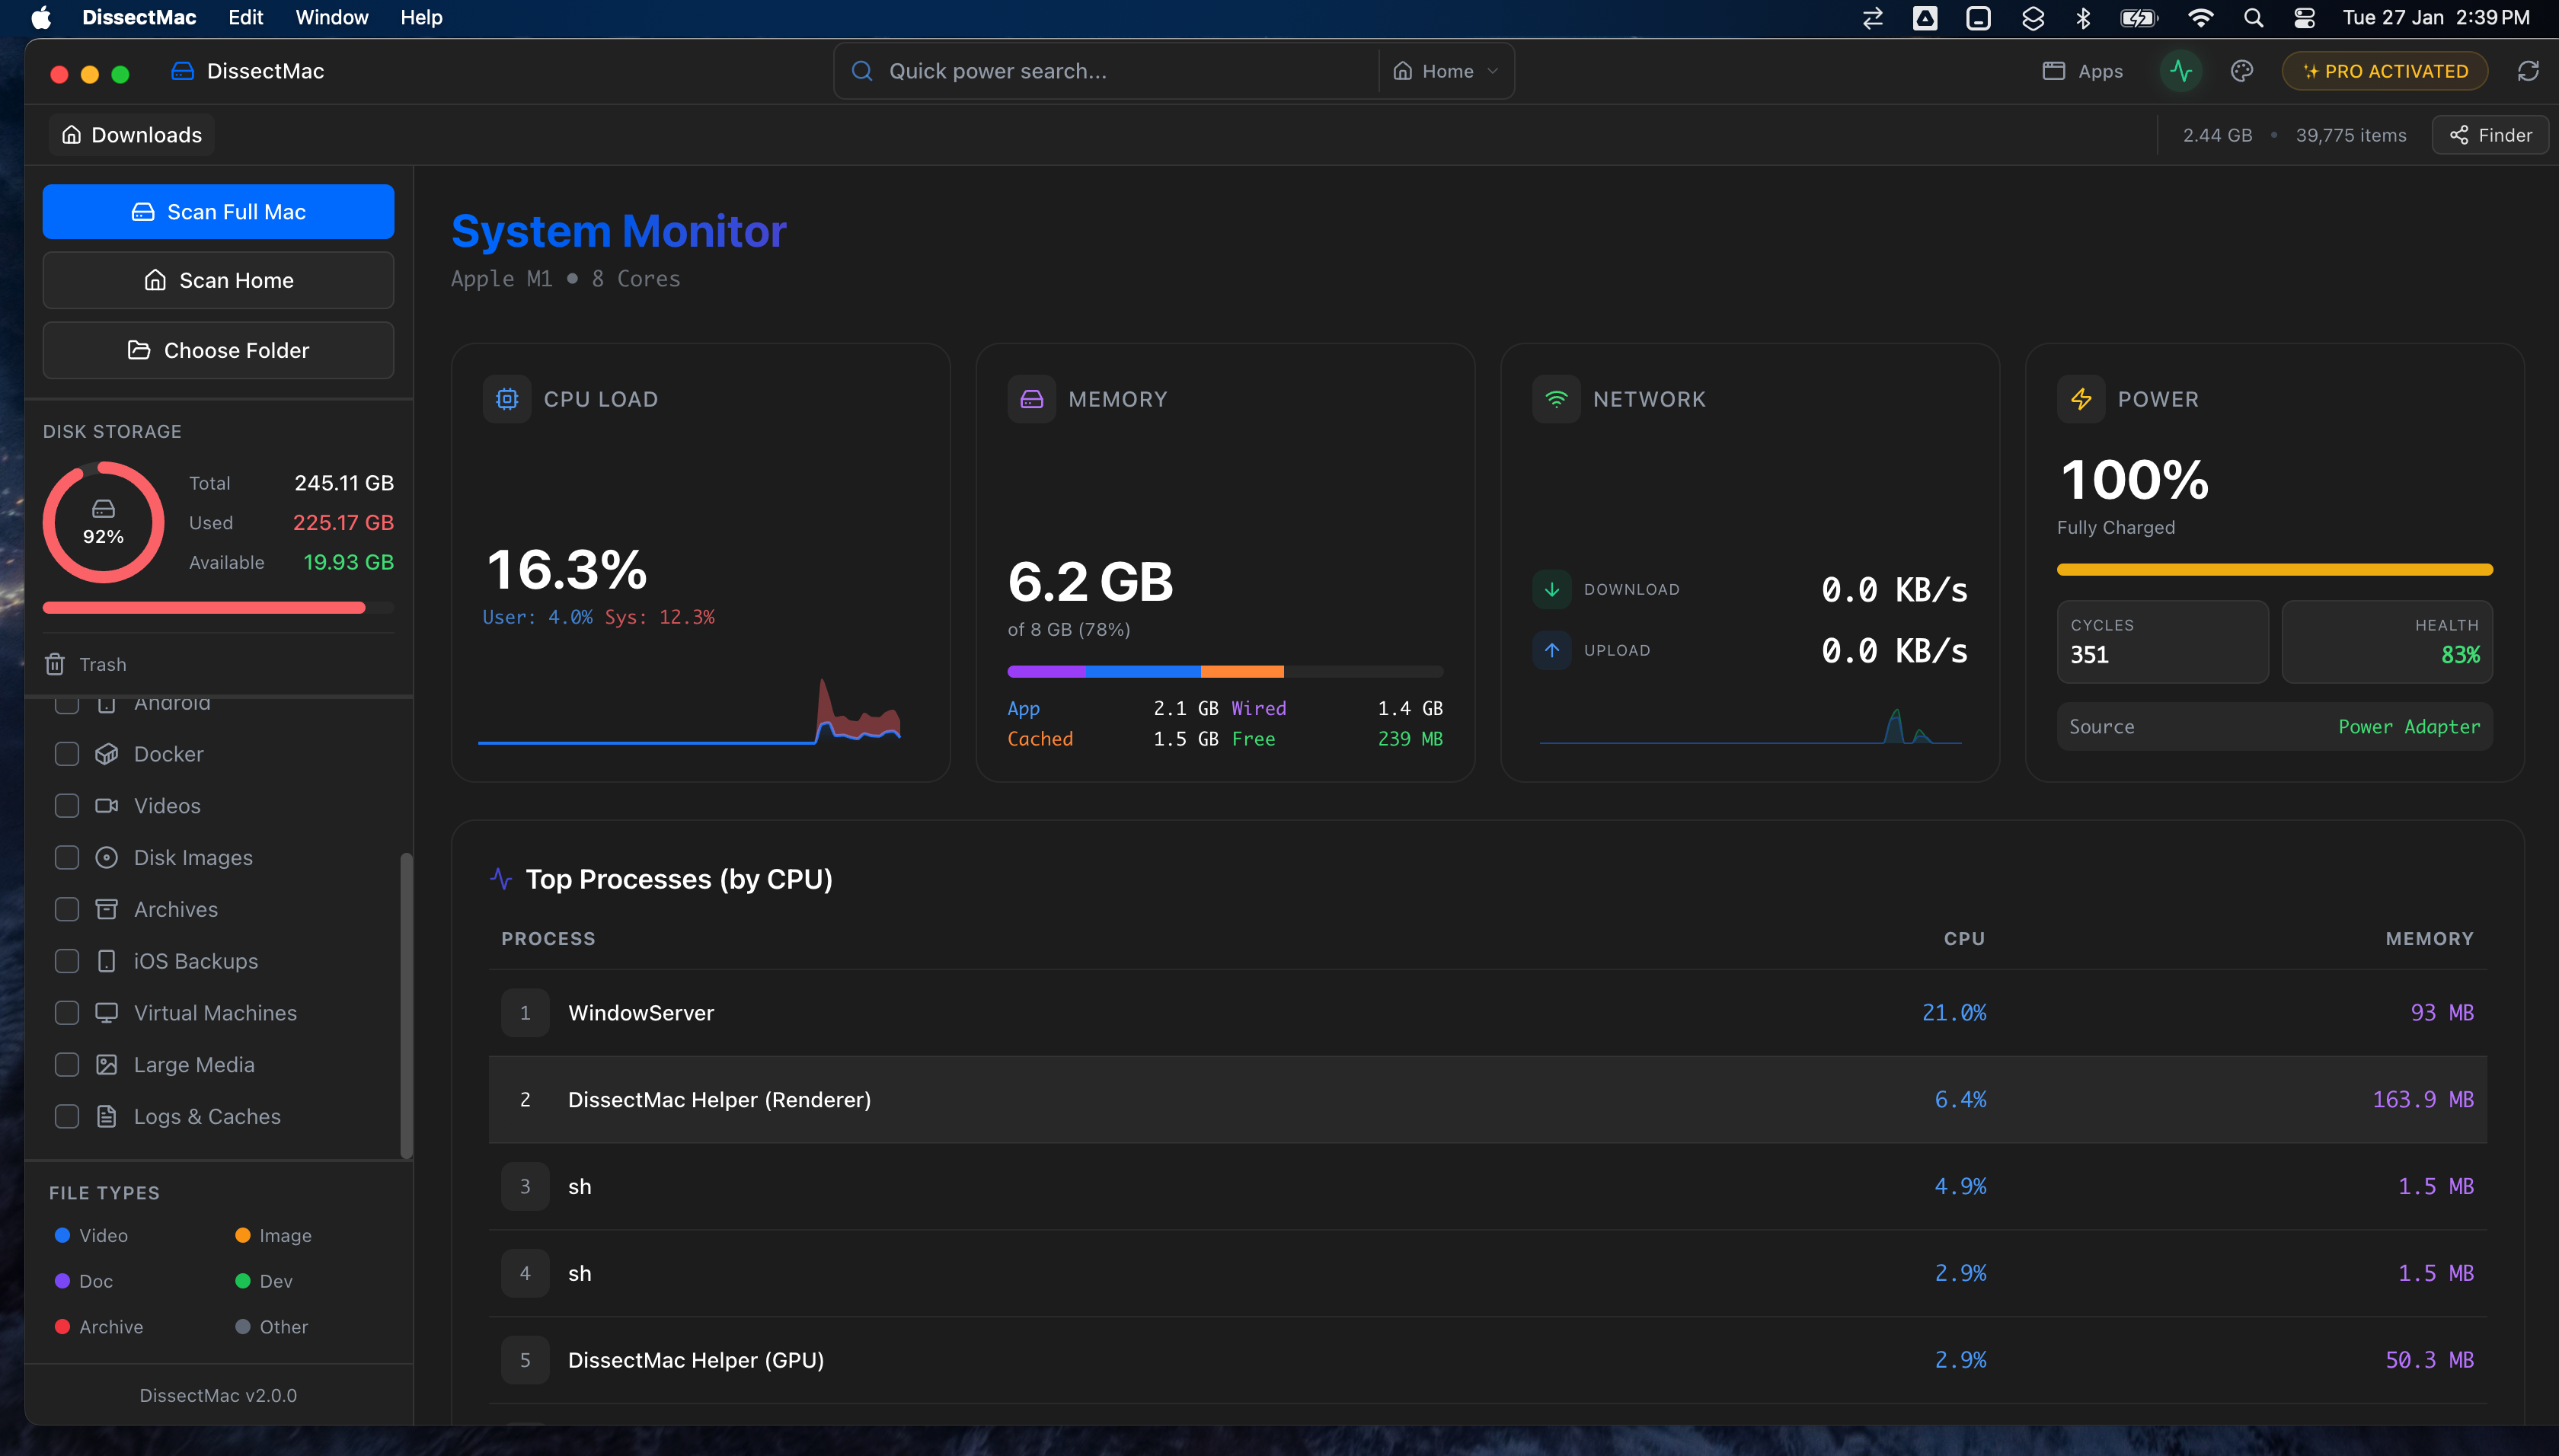Click the Choose Folder button
Image resolution: width=2559 pixels, height=1456 pixels.
pos(218,350)
